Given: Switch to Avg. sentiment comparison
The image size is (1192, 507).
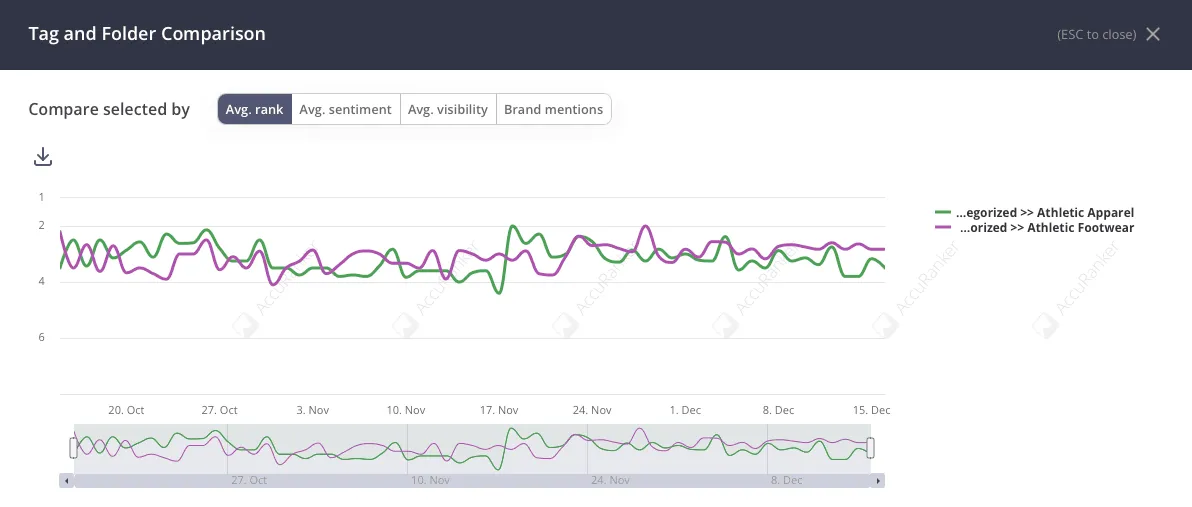Looking at the screenshot, I should click(x=346, y=109).
